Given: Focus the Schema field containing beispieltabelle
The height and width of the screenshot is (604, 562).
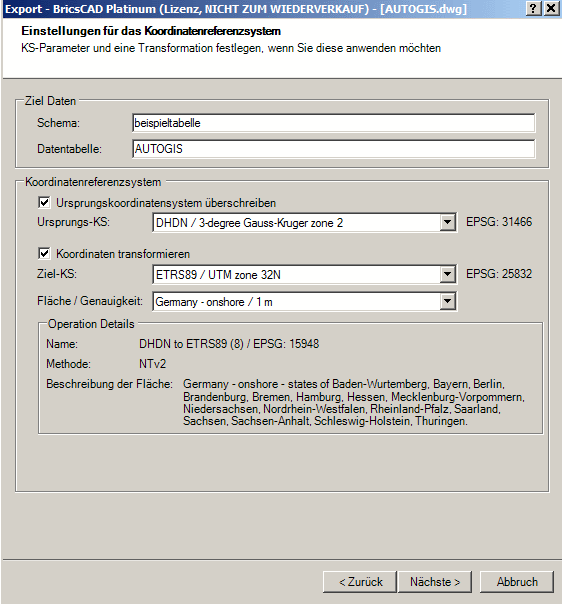Looking at the screenshot, I should click(334, 123).
